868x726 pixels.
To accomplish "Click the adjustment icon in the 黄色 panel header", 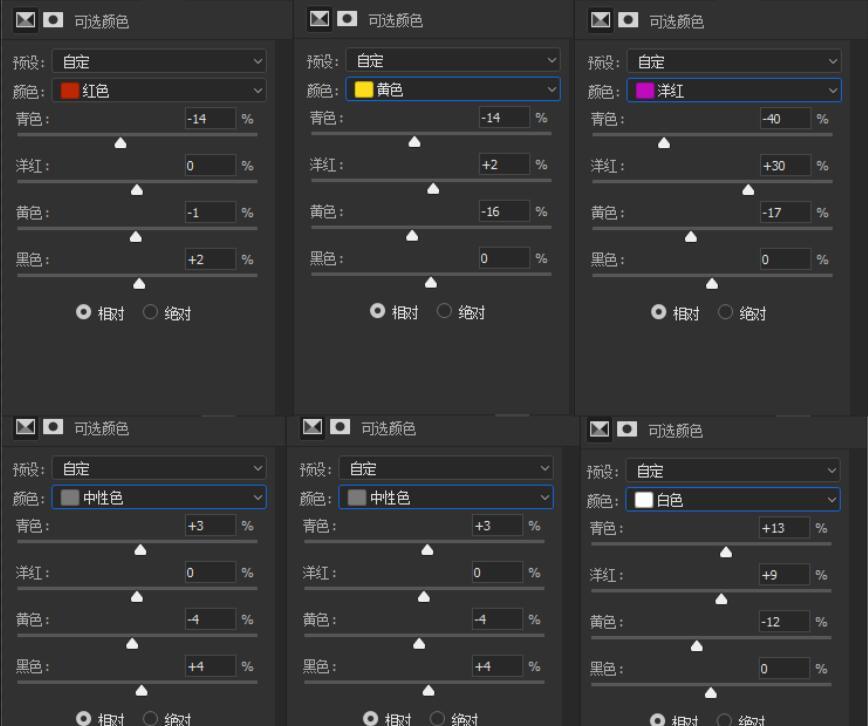I will (320, 19).
